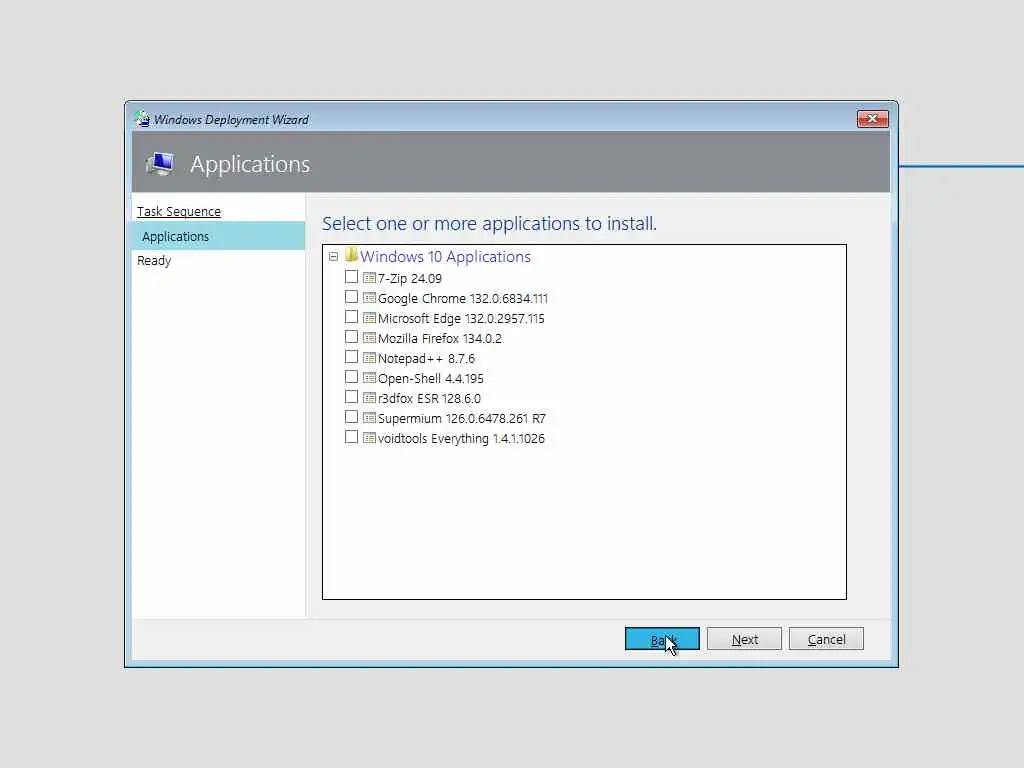The image size is (1024, 768).
Task: Check the Supermium 126.0.6478.261 R7 checkbox
Action: (351, 417)
